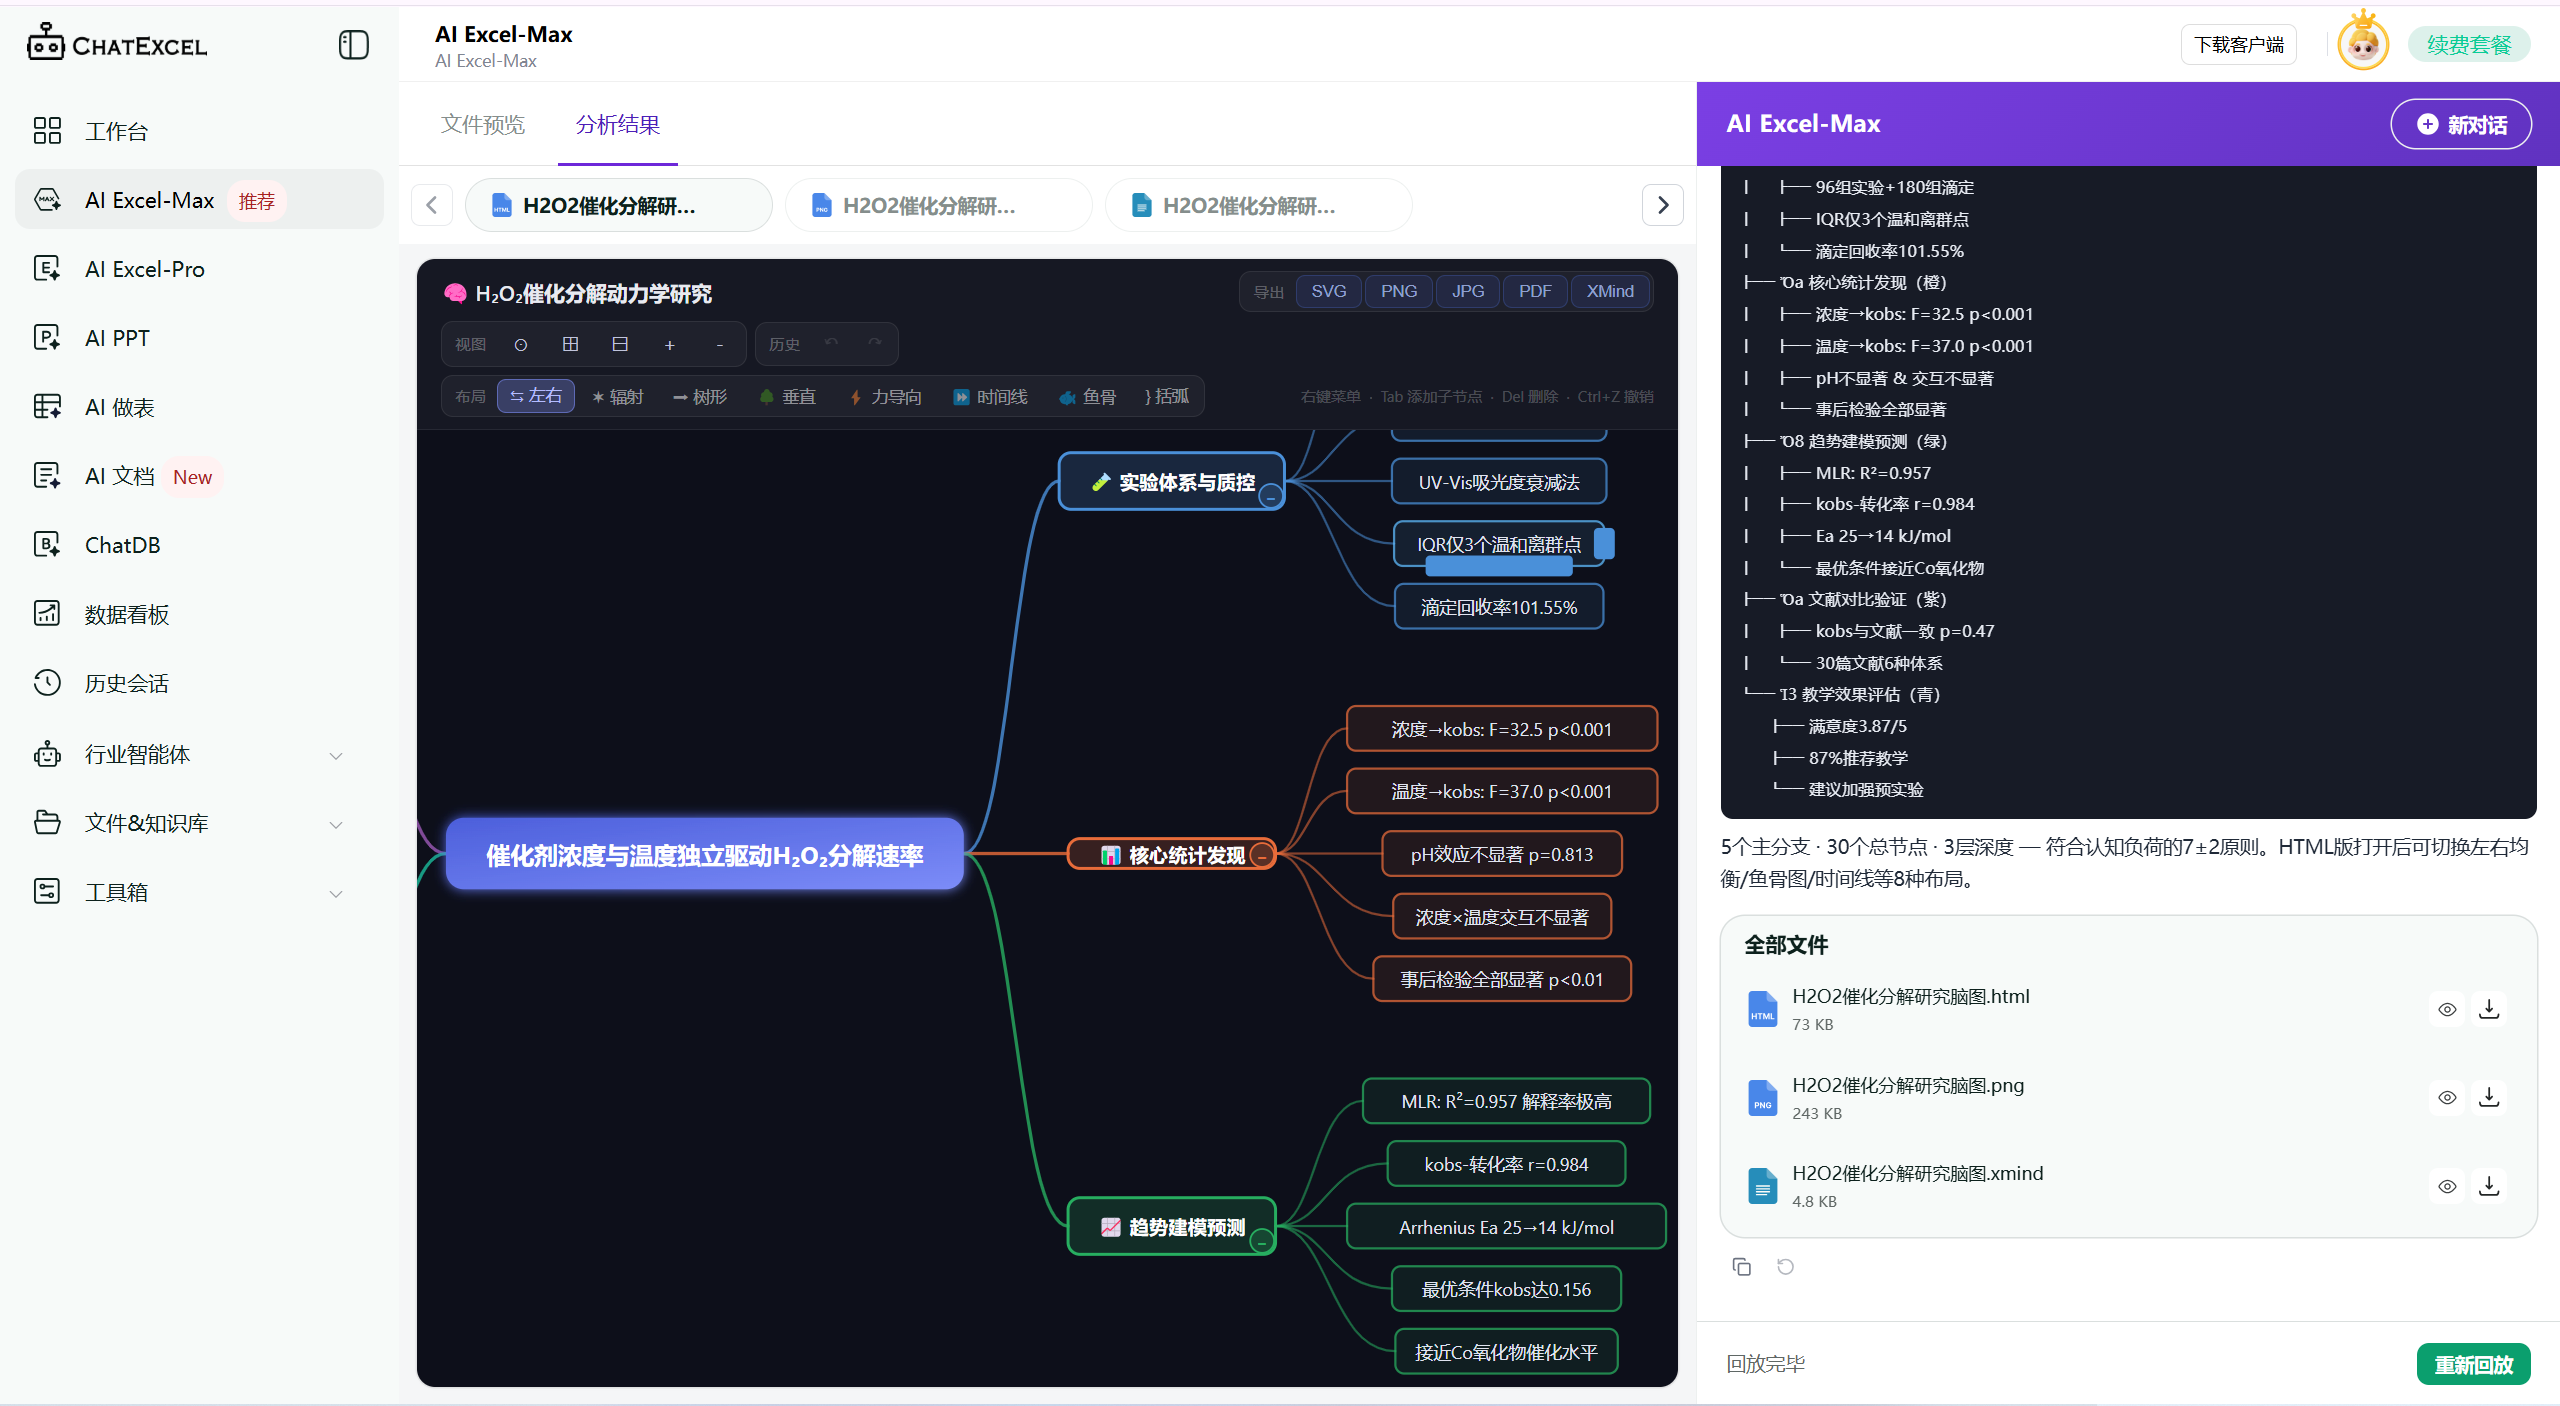Switch to 文件预览 tab

point(483,125)
